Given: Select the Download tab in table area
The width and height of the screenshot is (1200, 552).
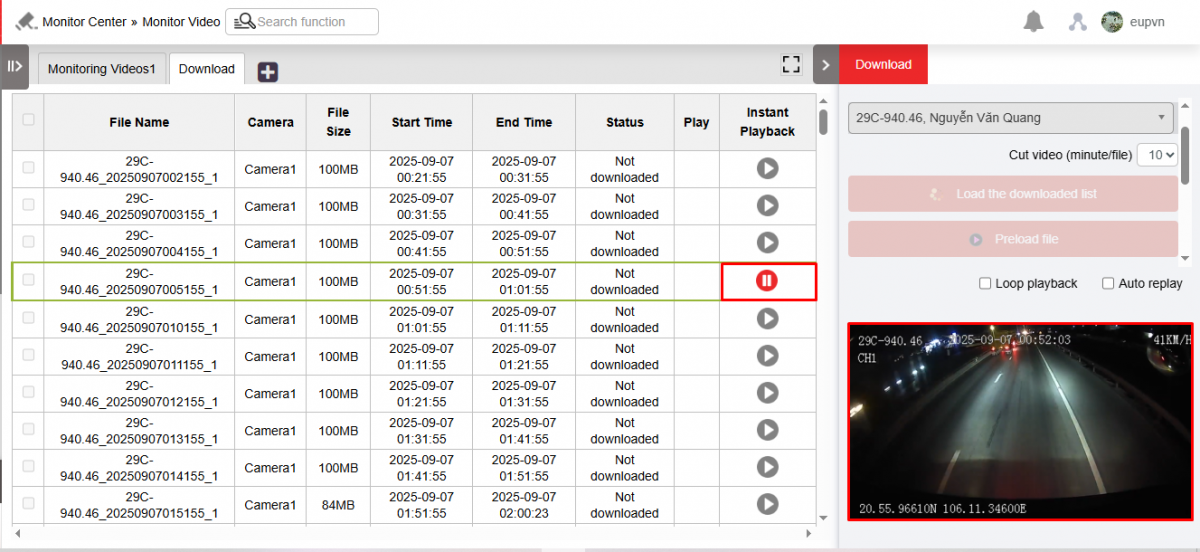Looking at the screenshot, I should point(207,69).
